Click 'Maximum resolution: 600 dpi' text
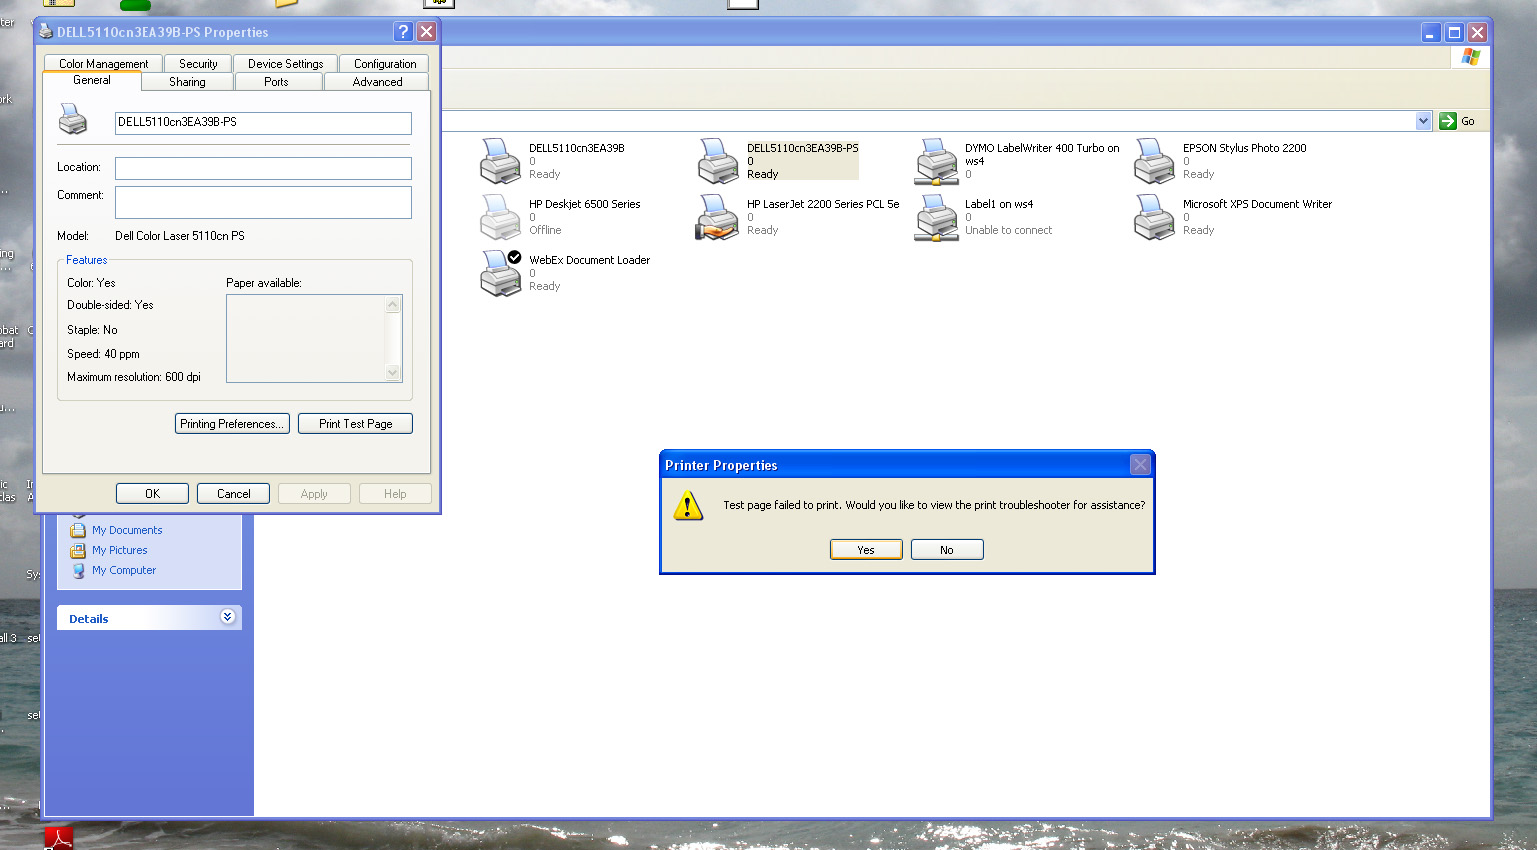The image size is (1537, 850). click(x=134, y=377)
